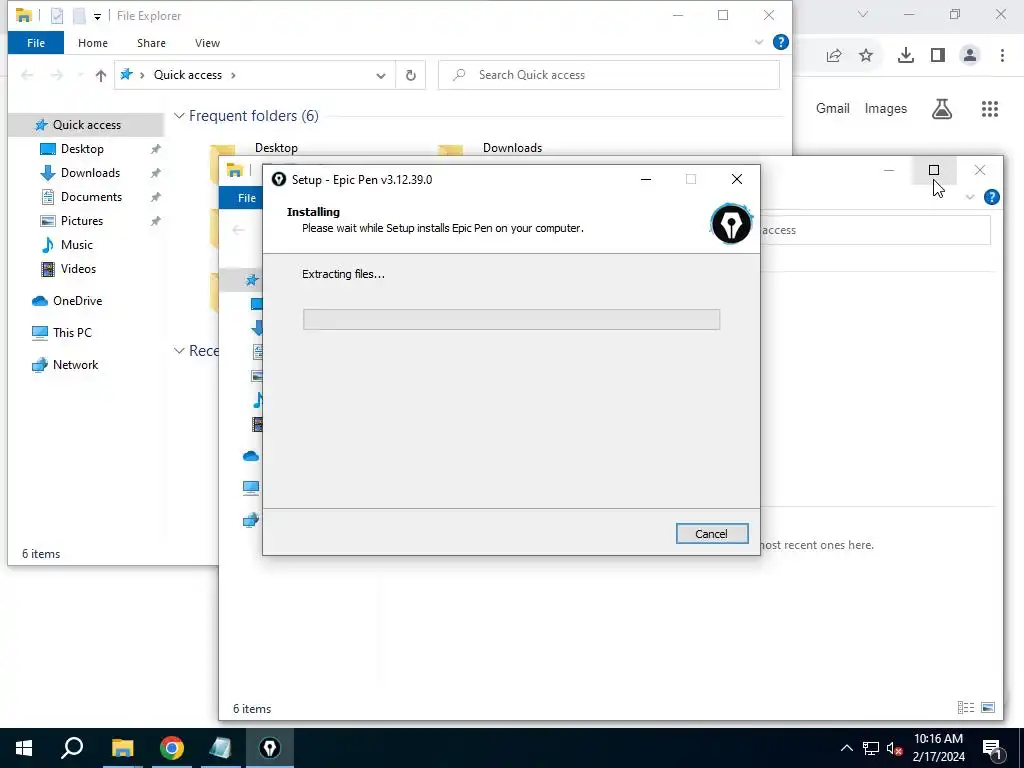The height and width of the screenshot is (768, 1024).
Task: Select Quick access in navigation pane
Action: [86, 125]
